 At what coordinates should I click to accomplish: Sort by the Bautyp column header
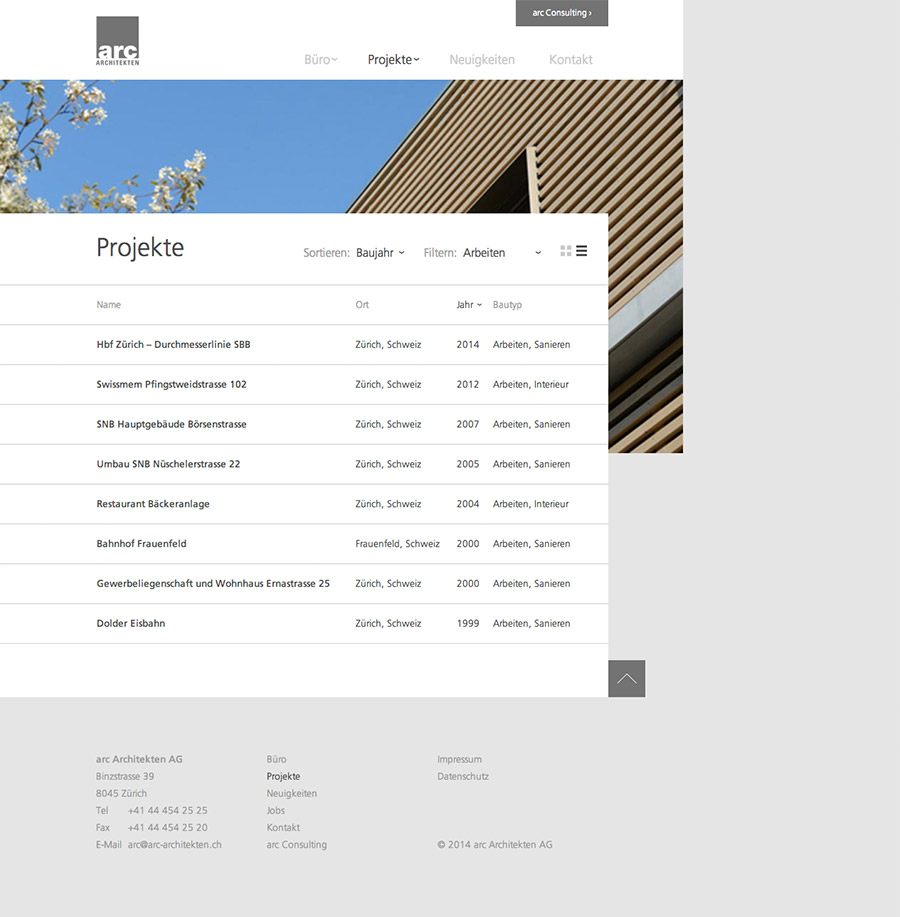(507, 305)
